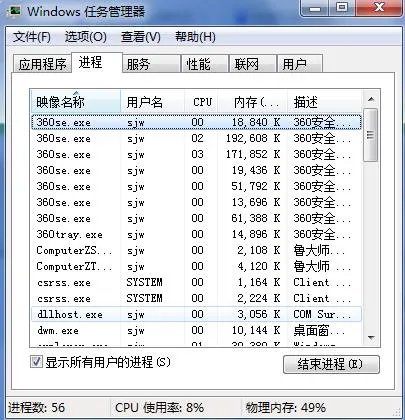405x420 pixels.
Task: Select the dwm.exe process row
Action: (x=196, y=330)
